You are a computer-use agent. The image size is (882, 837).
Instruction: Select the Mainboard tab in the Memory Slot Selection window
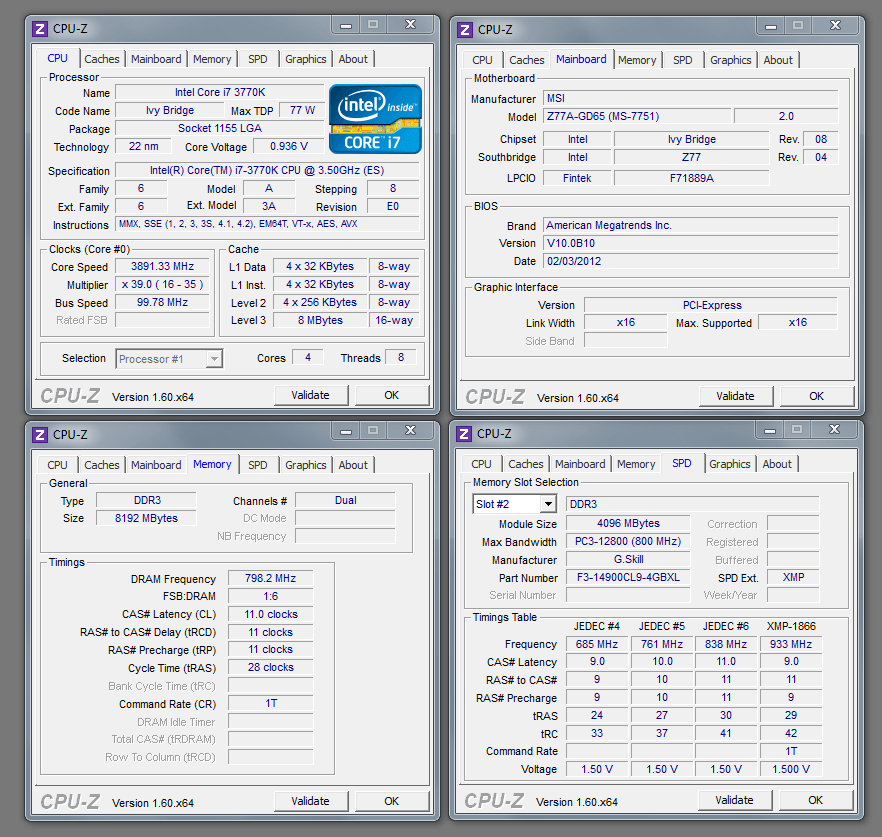tap(580, 464)
